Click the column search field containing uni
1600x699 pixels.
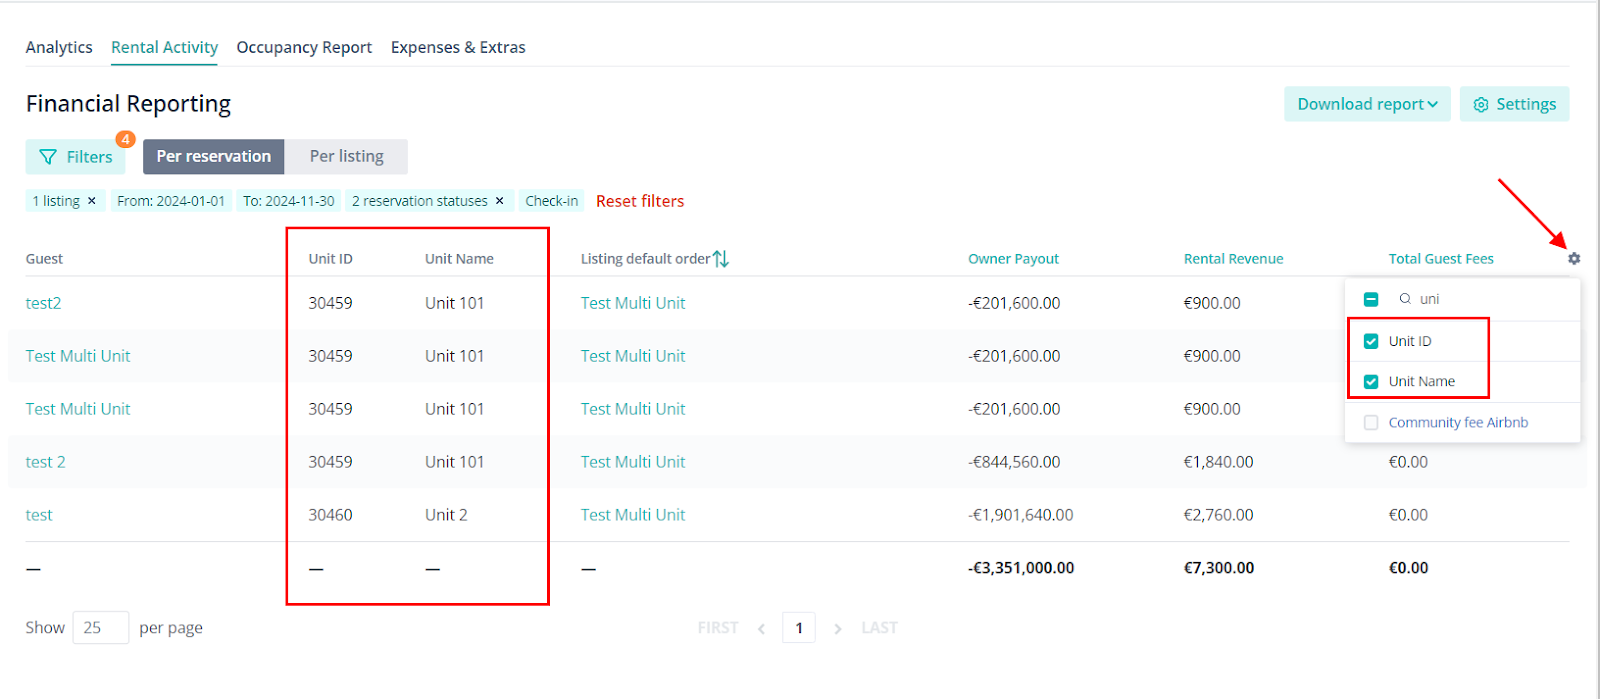click(x=1485, y=299)
